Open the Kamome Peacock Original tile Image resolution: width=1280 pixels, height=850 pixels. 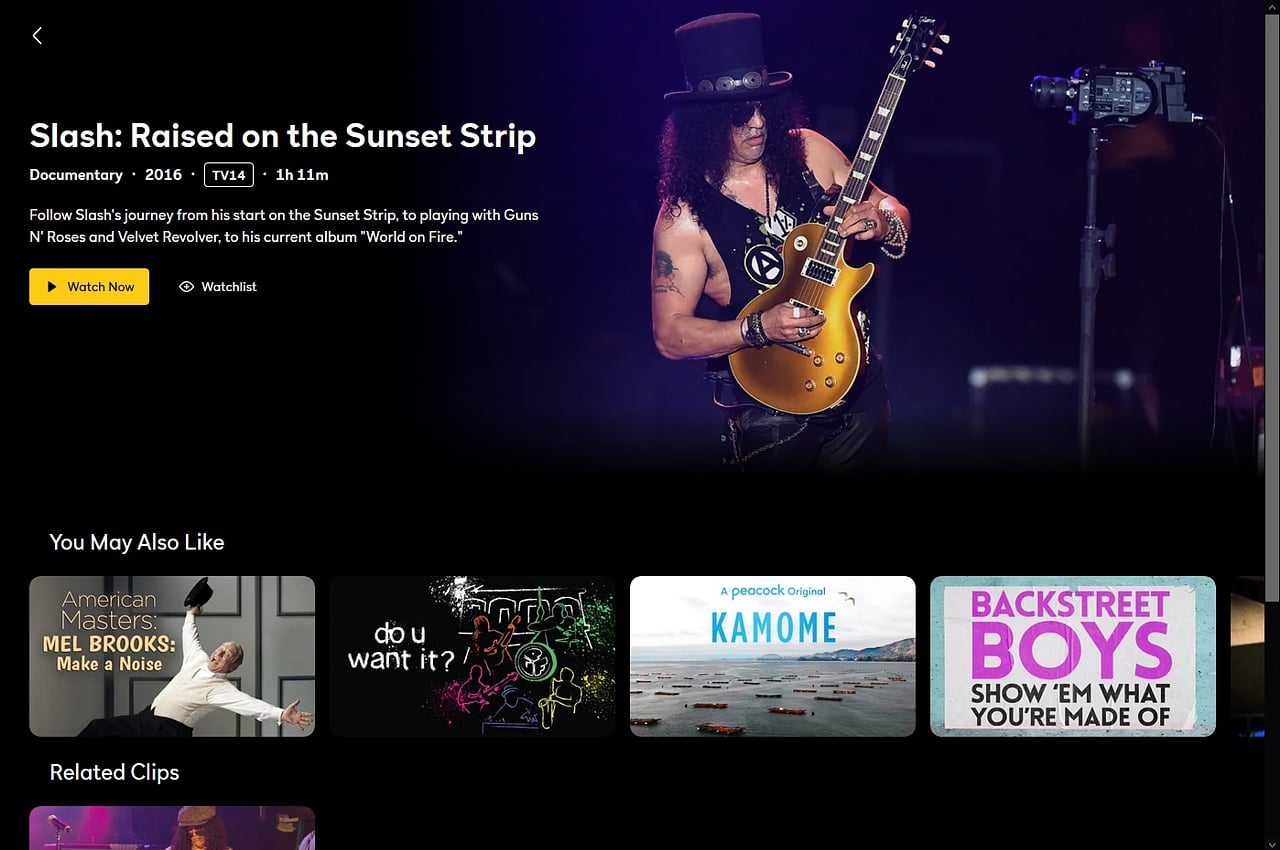772,656
